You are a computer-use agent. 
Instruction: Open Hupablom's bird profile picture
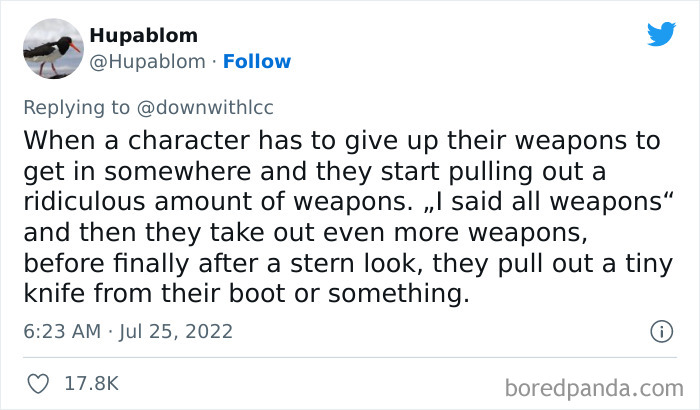coord(50,47)
